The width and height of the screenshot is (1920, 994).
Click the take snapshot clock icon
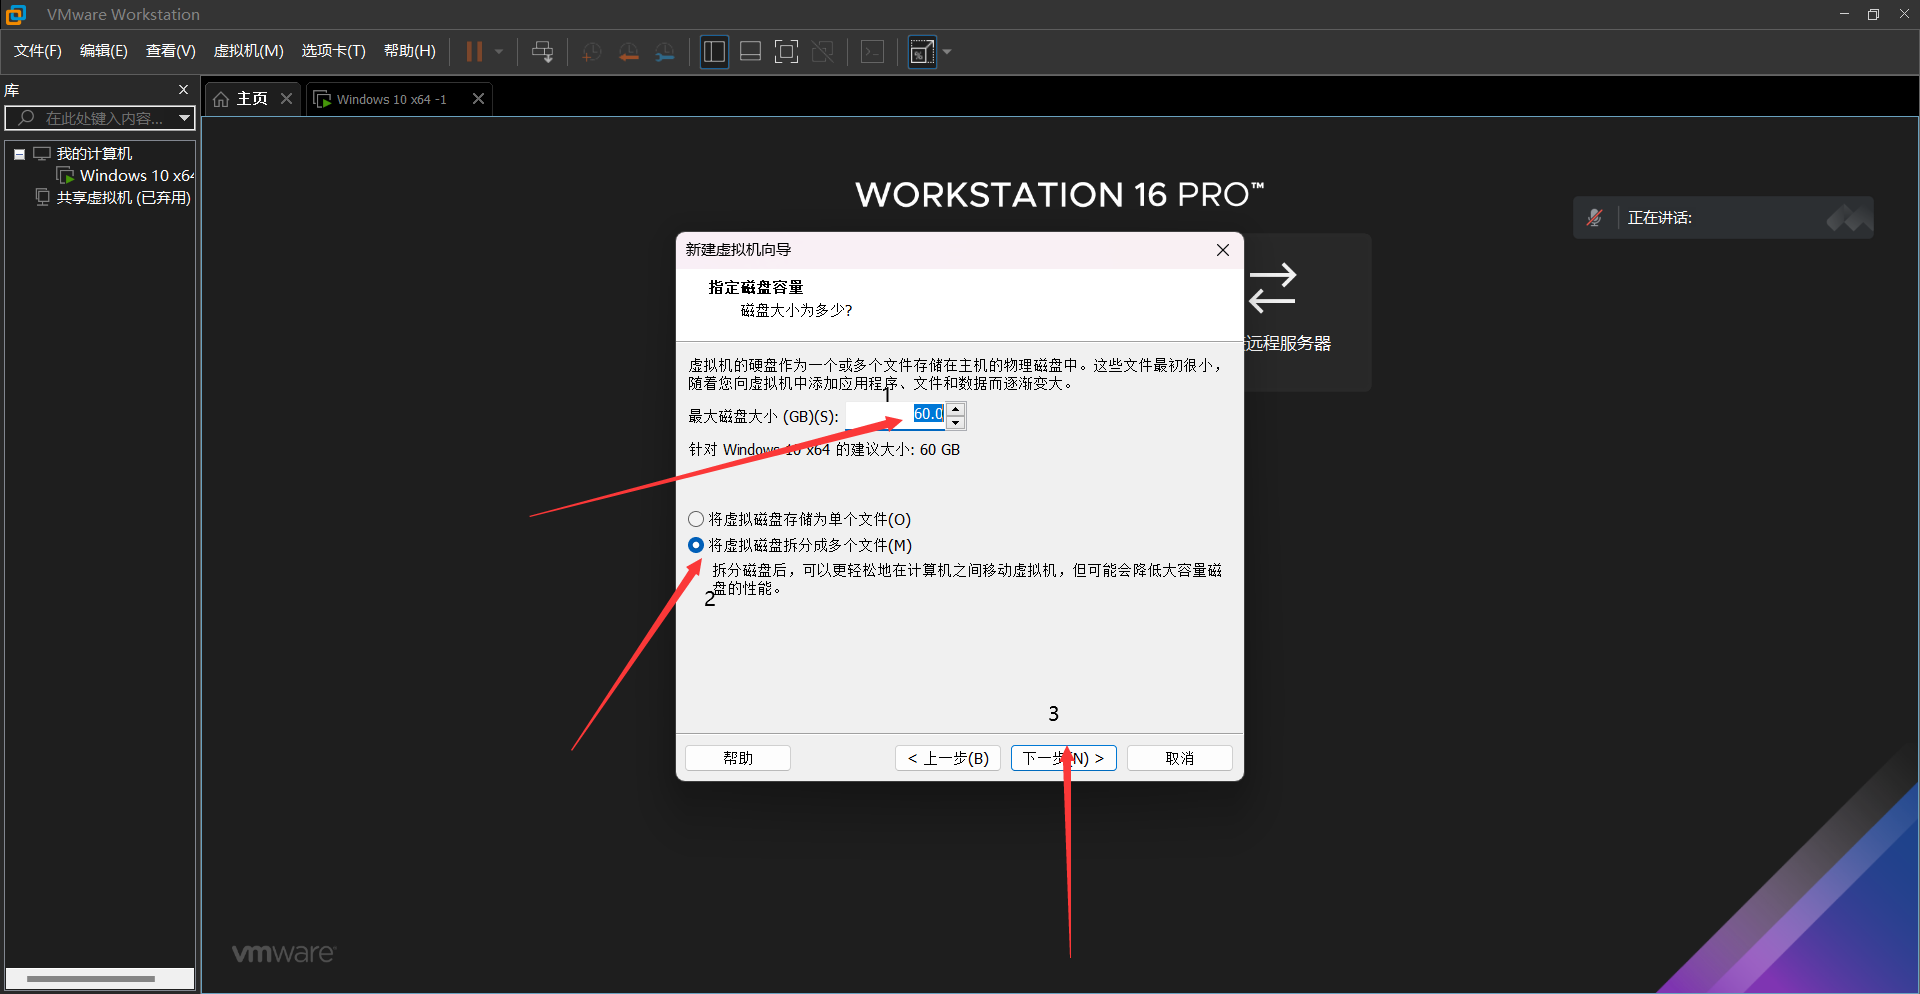pos(592,52)
